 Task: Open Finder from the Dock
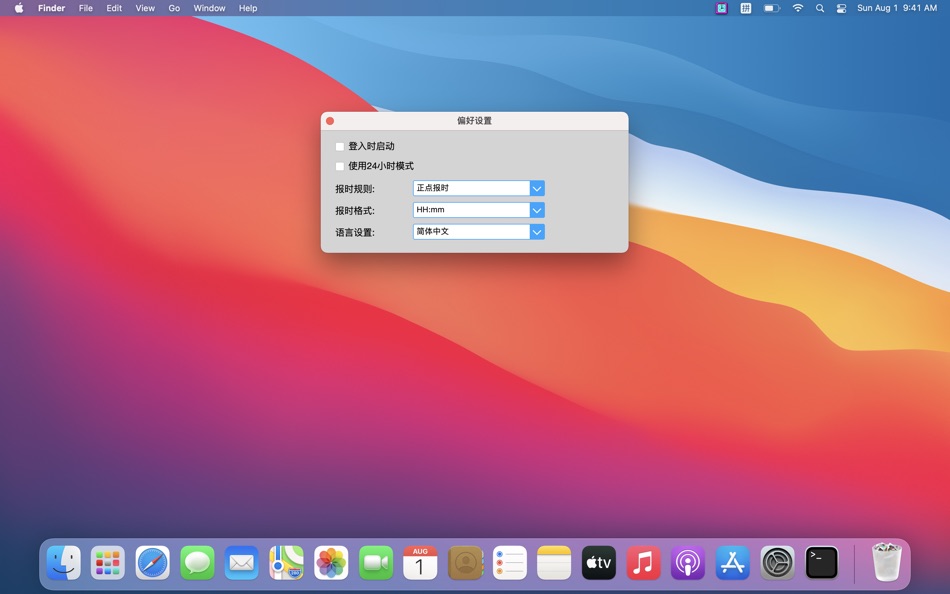pos(64,563)
